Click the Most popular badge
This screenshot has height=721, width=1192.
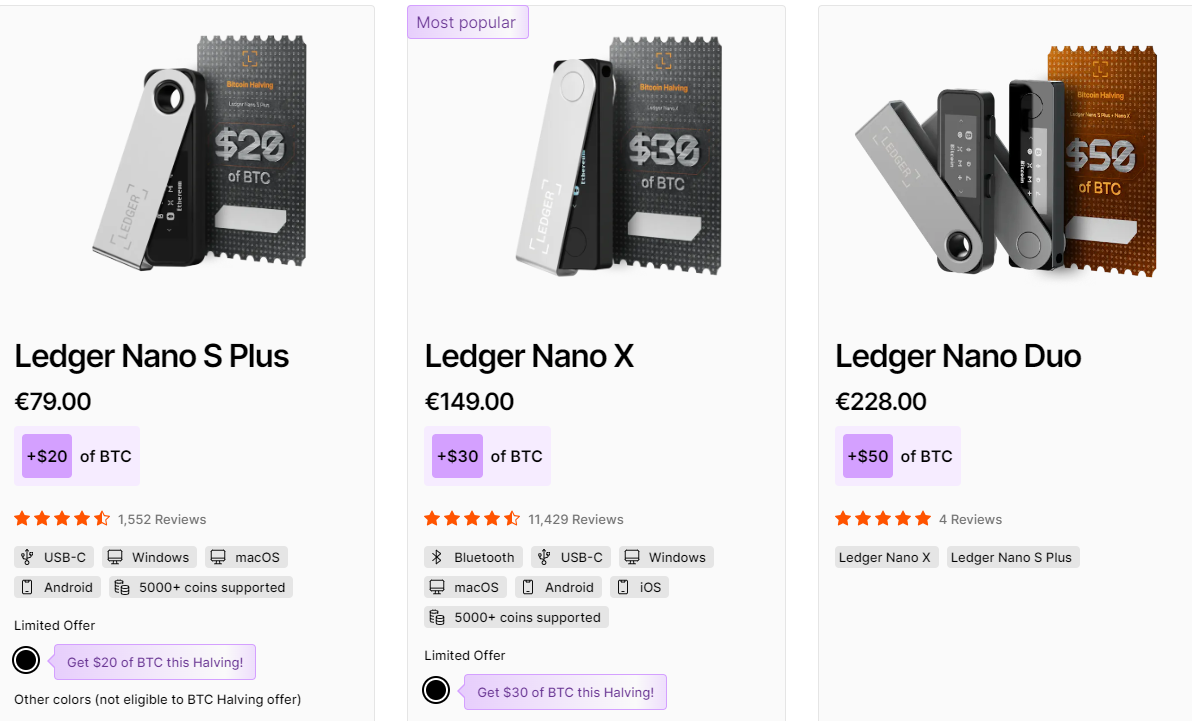tap(467, 21)
